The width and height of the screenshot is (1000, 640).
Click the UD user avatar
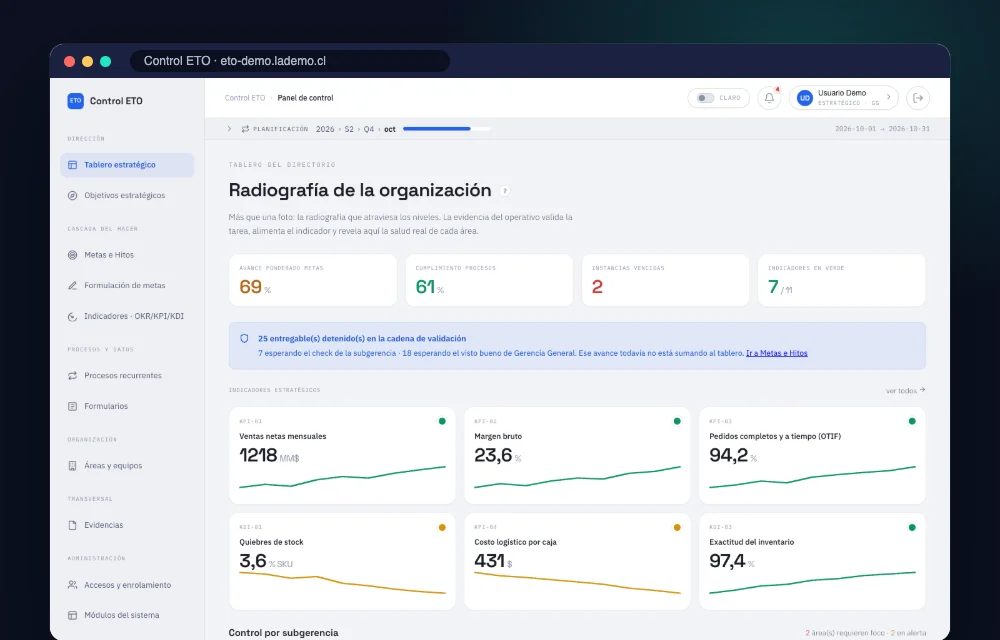(x=805, y=98)
